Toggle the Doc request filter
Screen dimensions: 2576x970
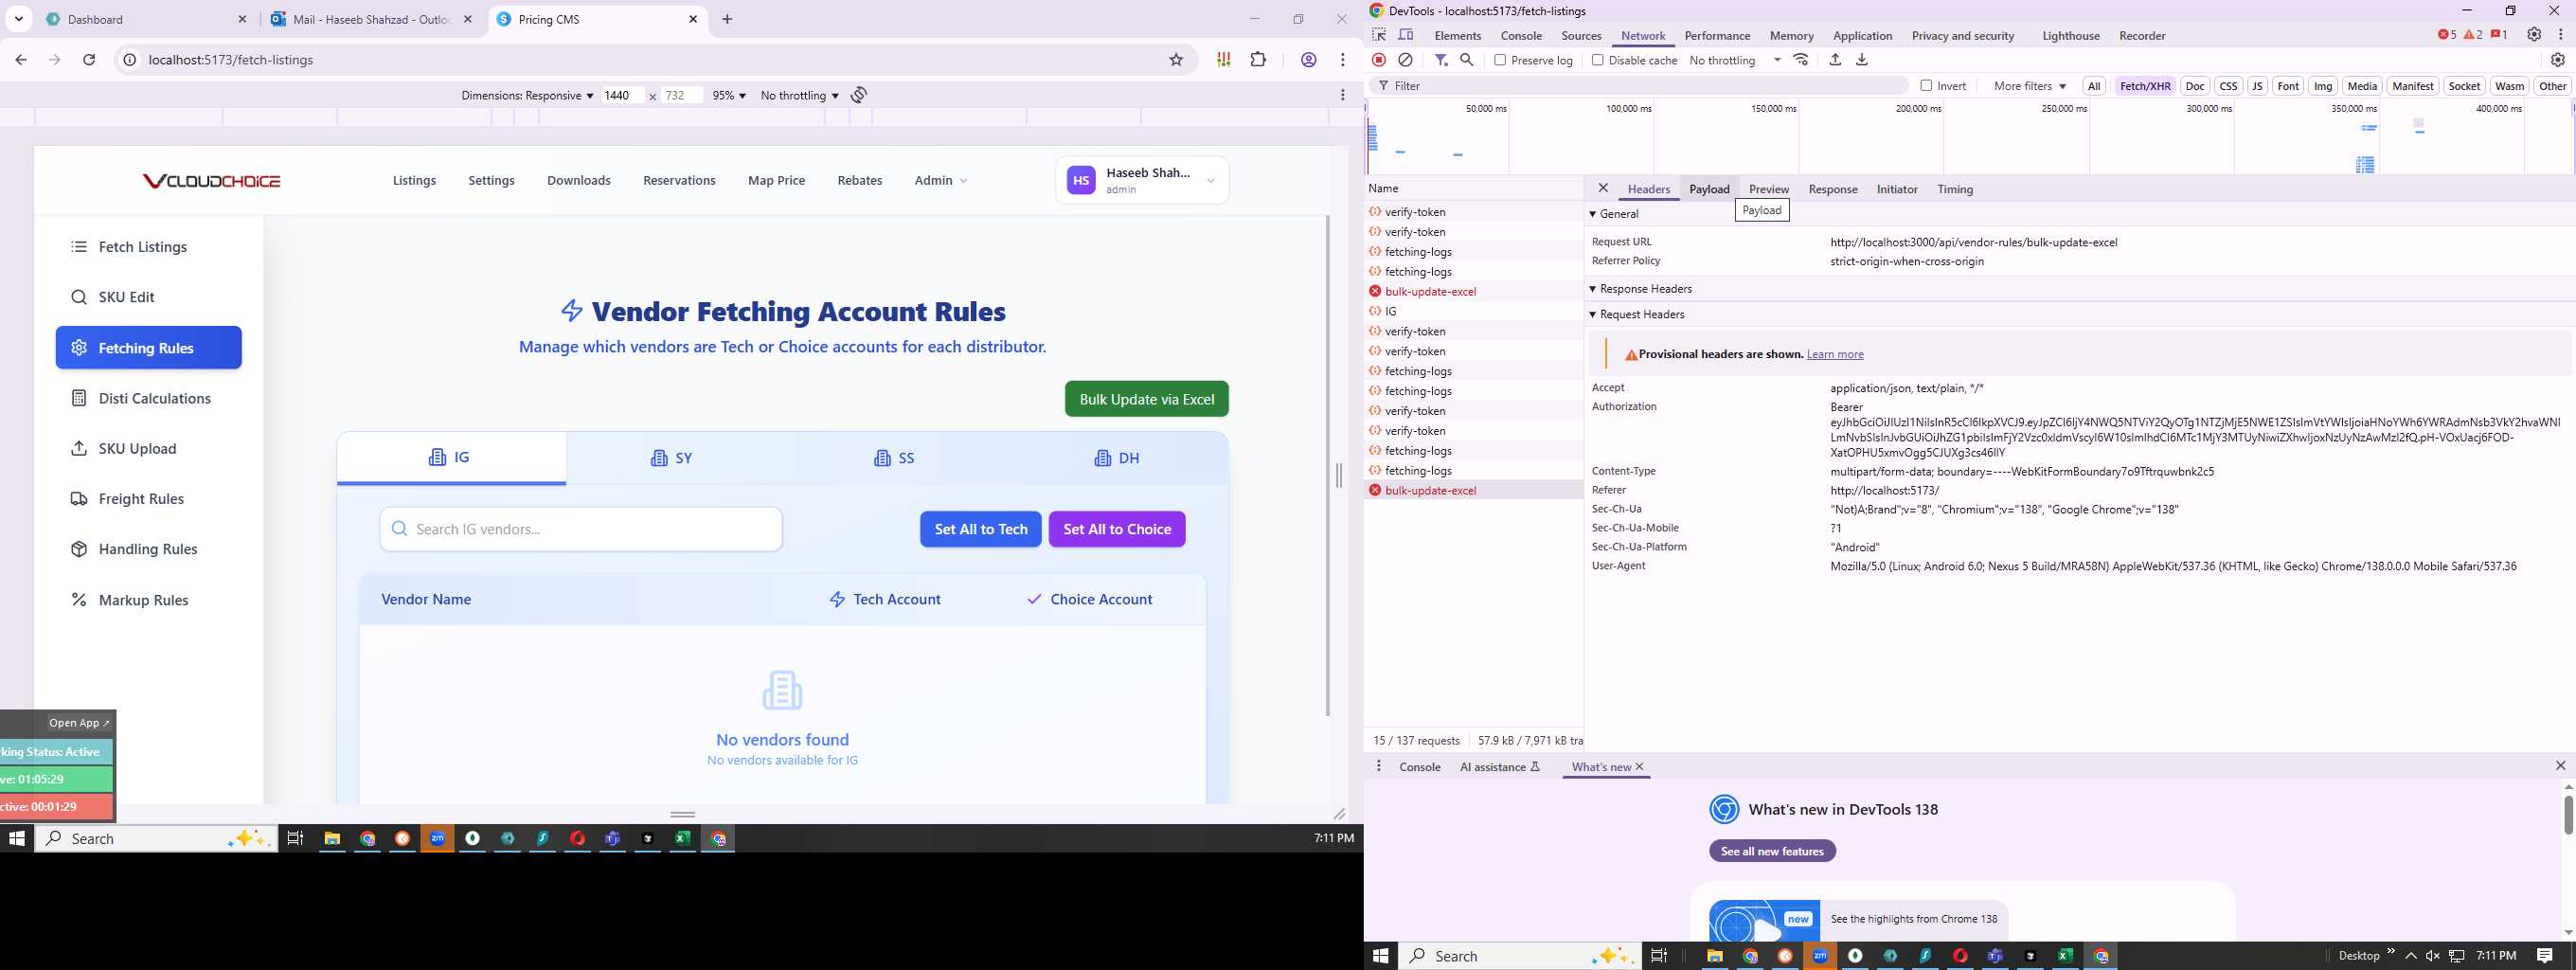[x=2195, y=86]
